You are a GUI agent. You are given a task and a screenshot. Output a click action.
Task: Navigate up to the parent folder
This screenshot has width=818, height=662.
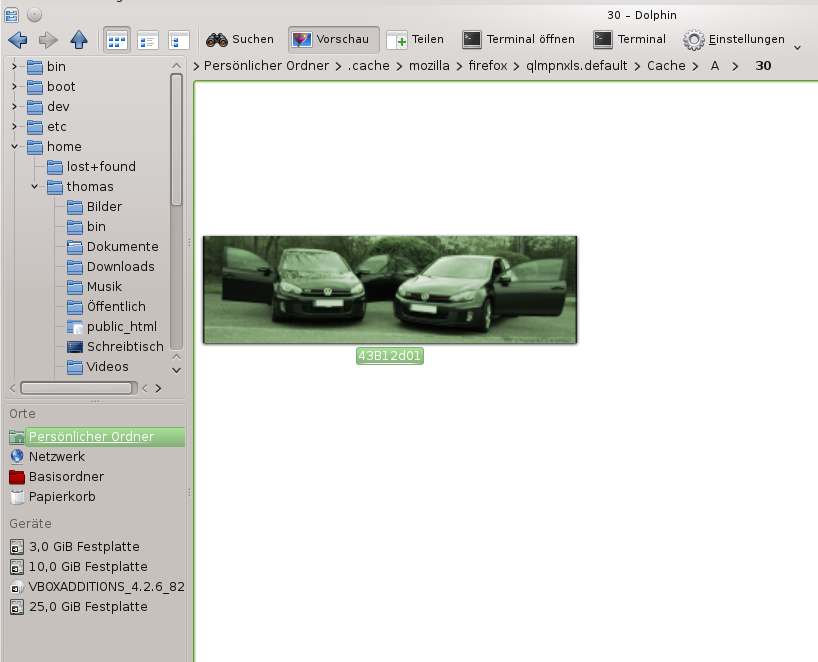point(79,40)
